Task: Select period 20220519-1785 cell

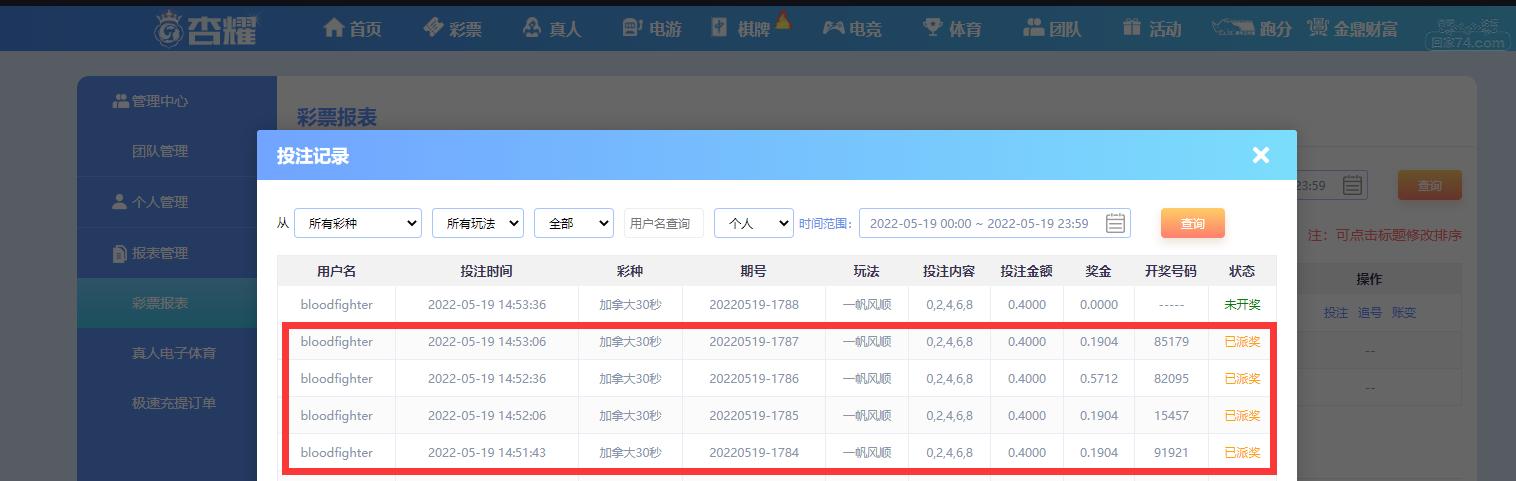Action: click(x=754, y=415)
